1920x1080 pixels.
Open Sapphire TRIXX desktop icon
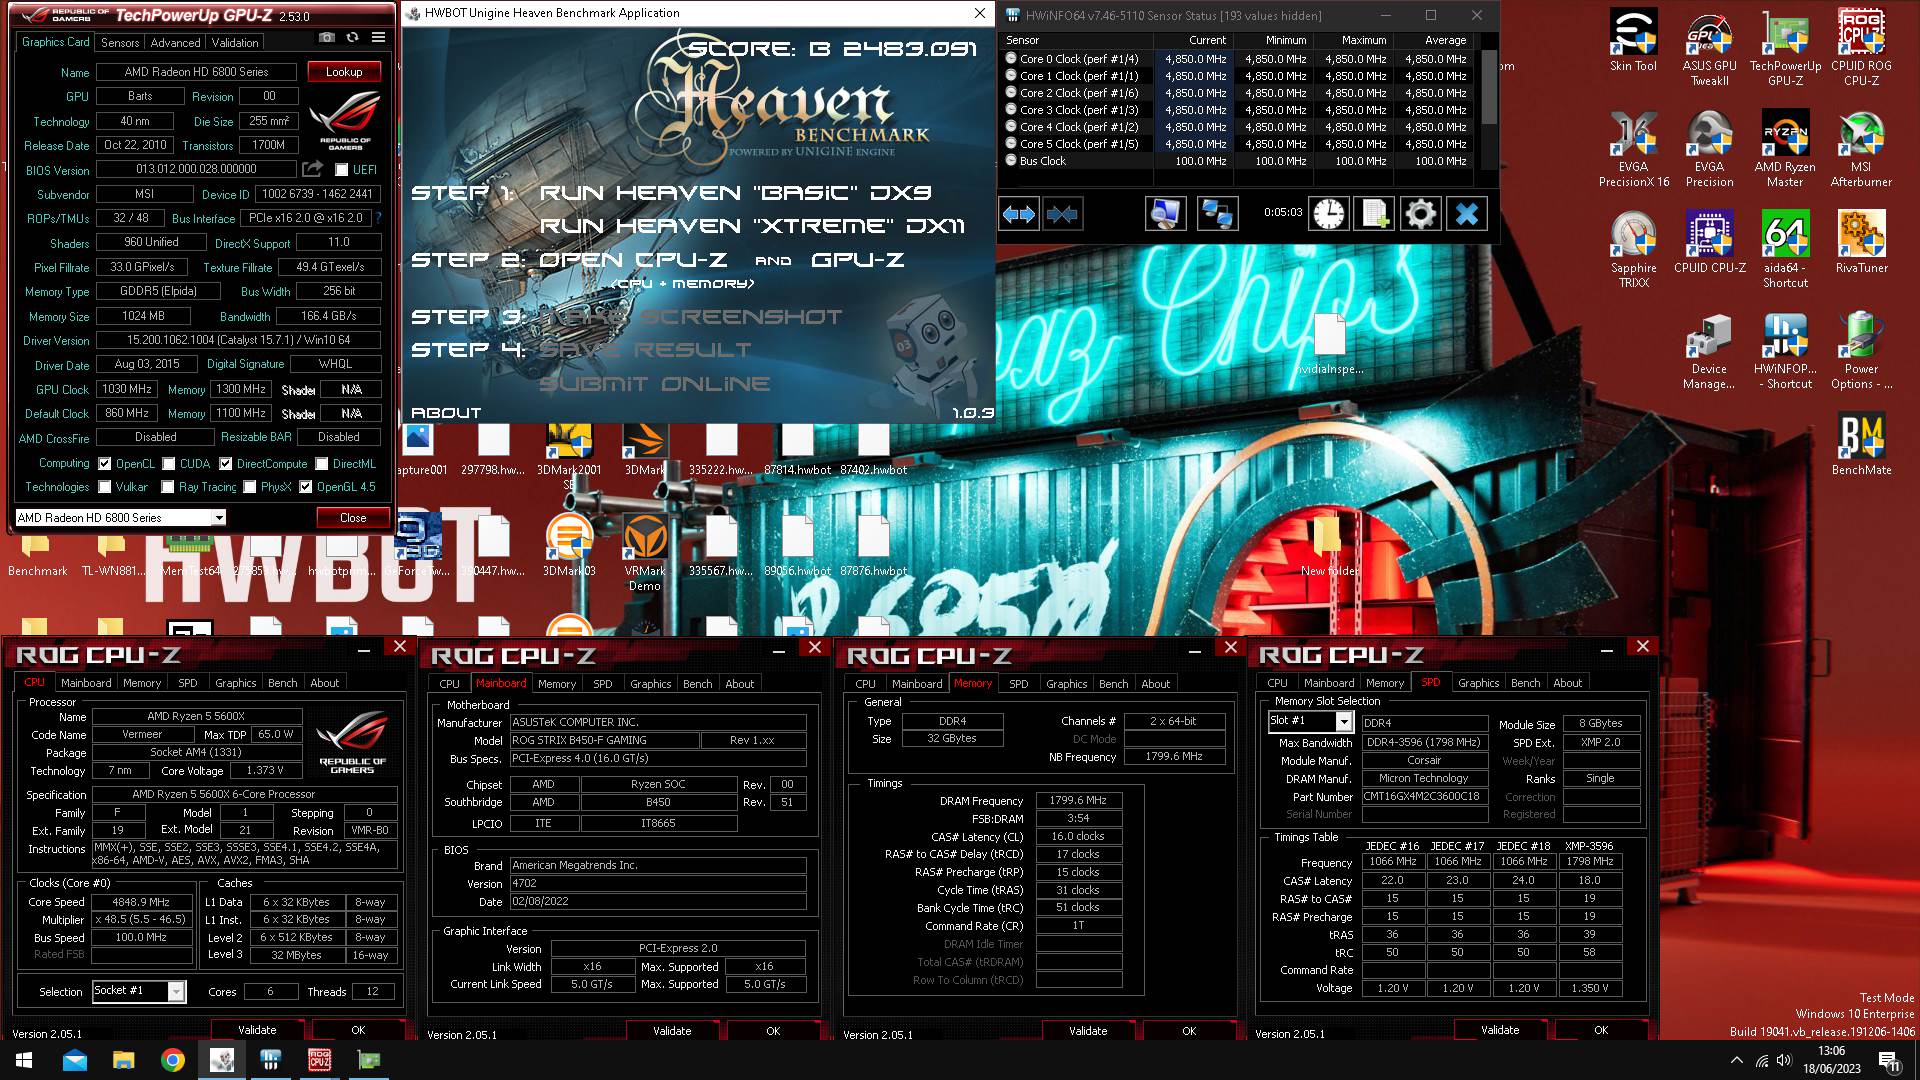(1633, 249)
